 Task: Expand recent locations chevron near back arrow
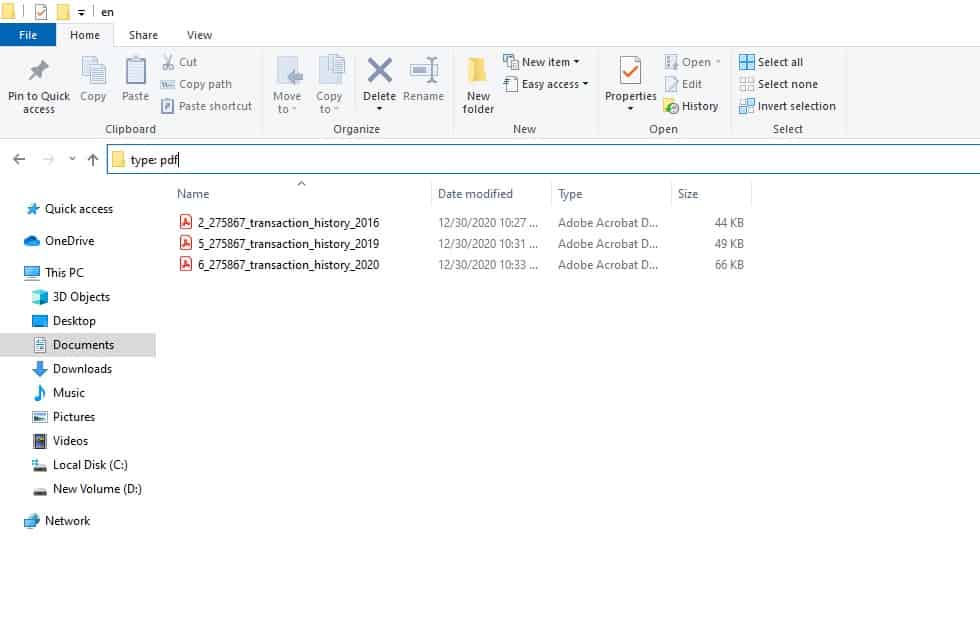coord(72,160)
